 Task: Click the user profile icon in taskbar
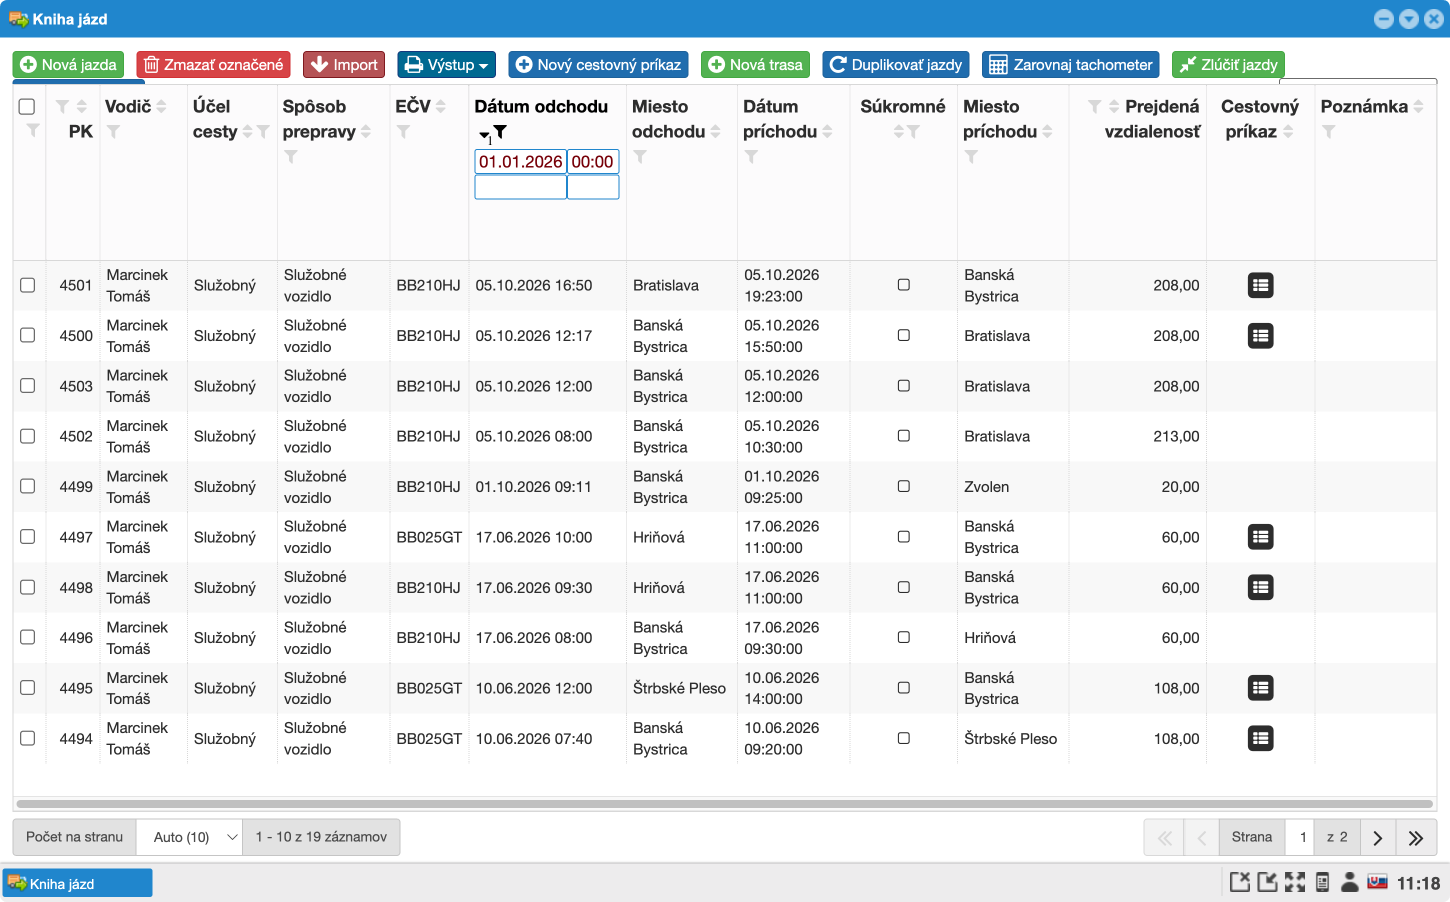1349,882
